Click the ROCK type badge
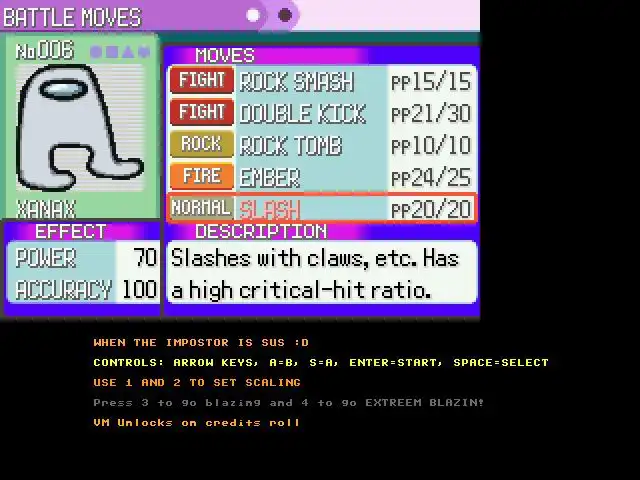Screen dimensions: 640x480 coord(202,144)
